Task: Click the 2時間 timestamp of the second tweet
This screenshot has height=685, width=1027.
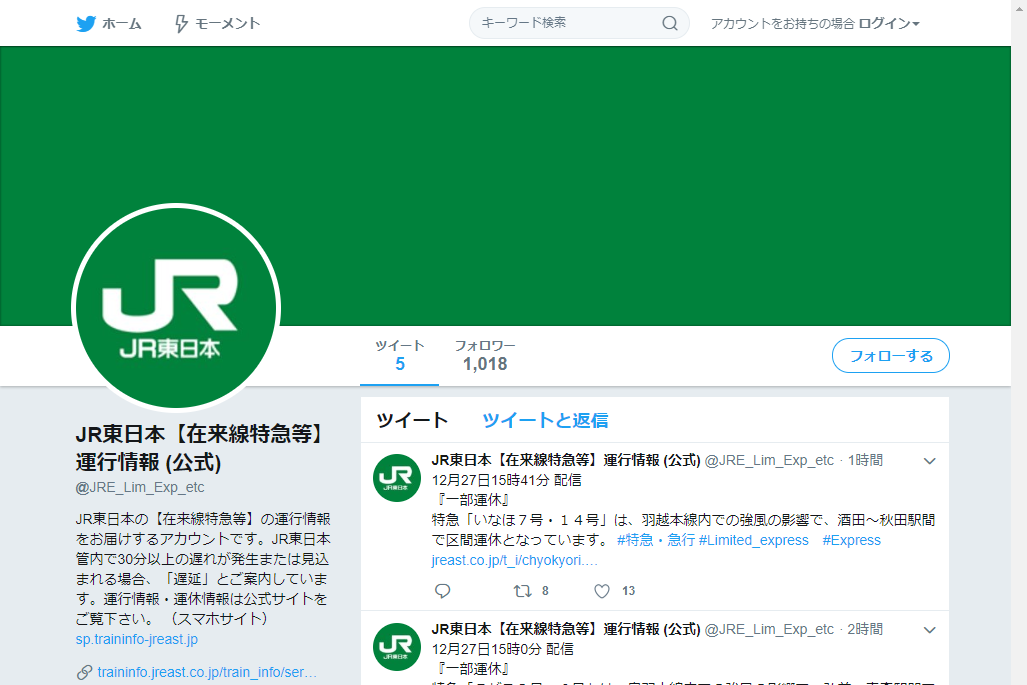Action: pos(865,629)
